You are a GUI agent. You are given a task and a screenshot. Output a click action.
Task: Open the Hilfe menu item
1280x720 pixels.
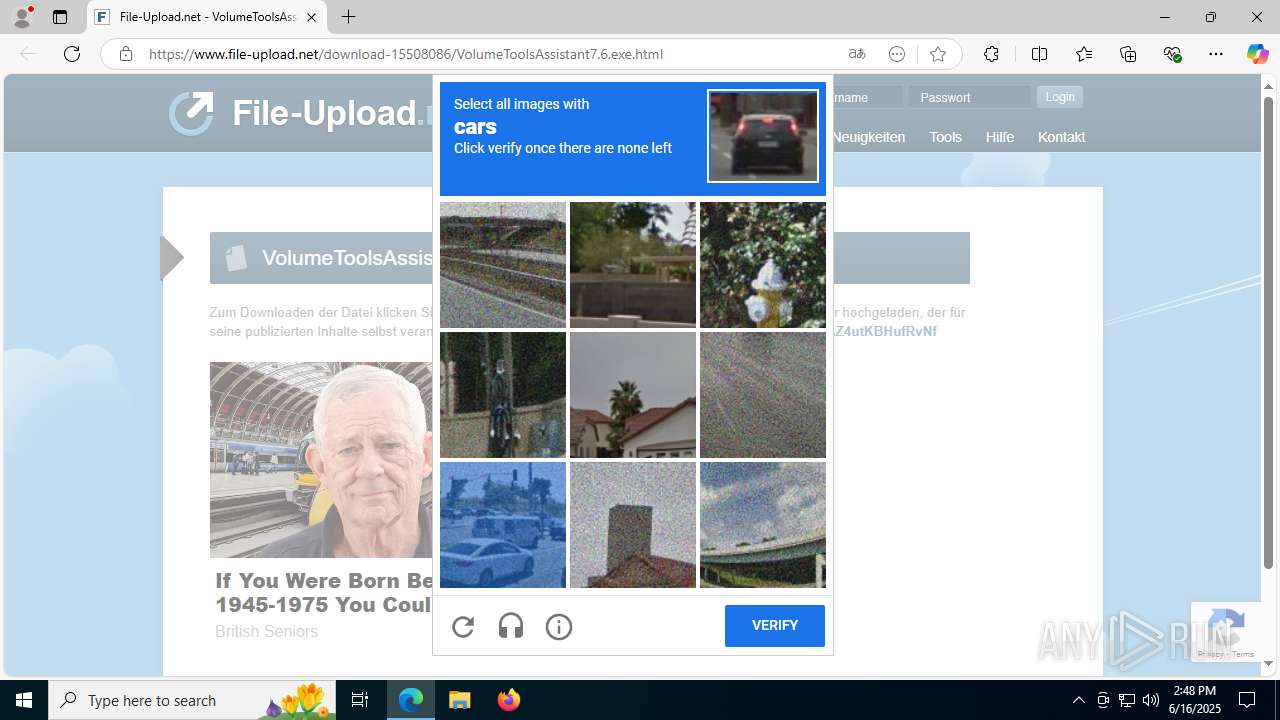(999, 137)
